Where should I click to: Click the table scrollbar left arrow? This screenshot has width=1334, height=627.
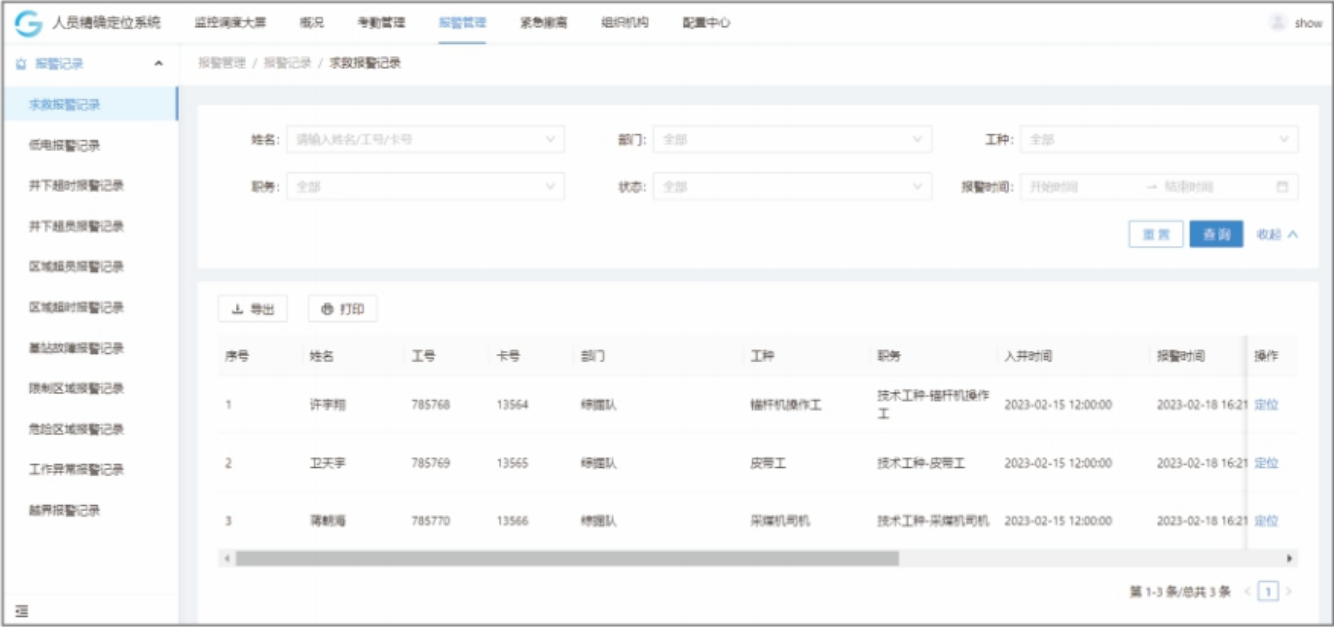point(227,558)
